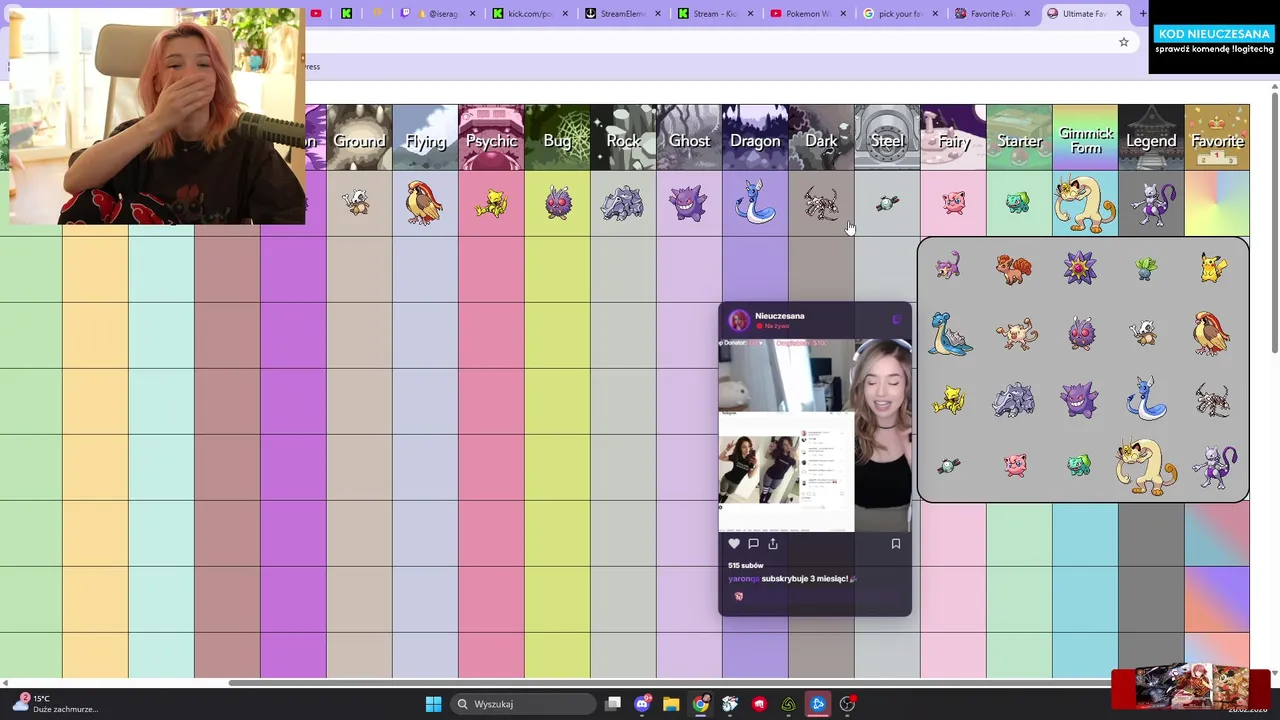Click the Dragon column header
Screen dimensions: 1280x720
pos(755,137)
